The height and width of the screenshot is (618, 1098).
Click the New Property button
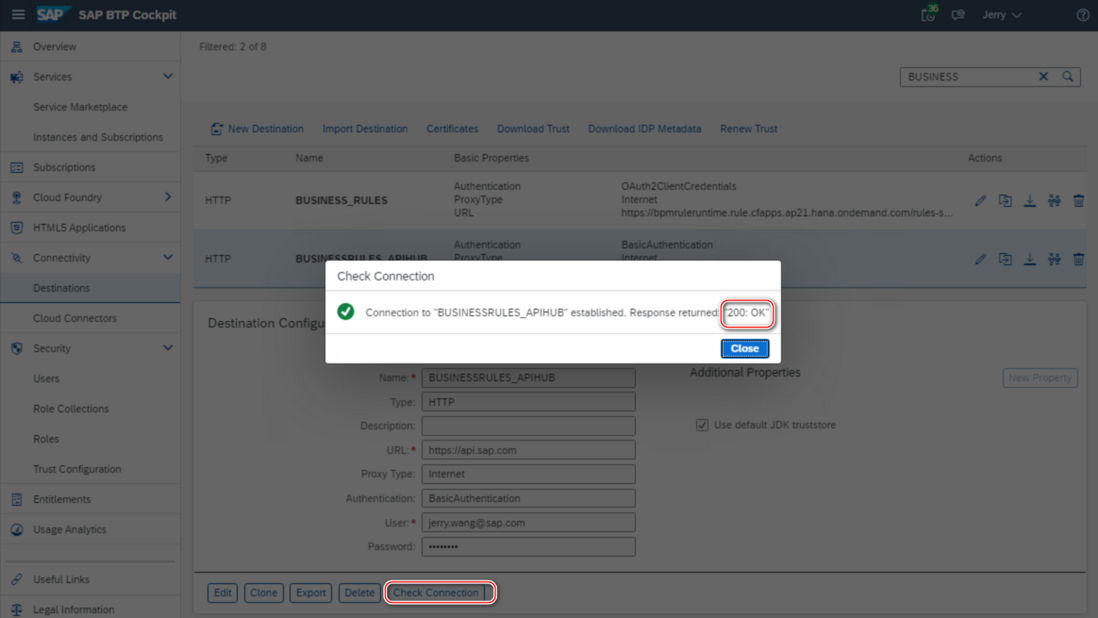click(x=1040, y=378)
